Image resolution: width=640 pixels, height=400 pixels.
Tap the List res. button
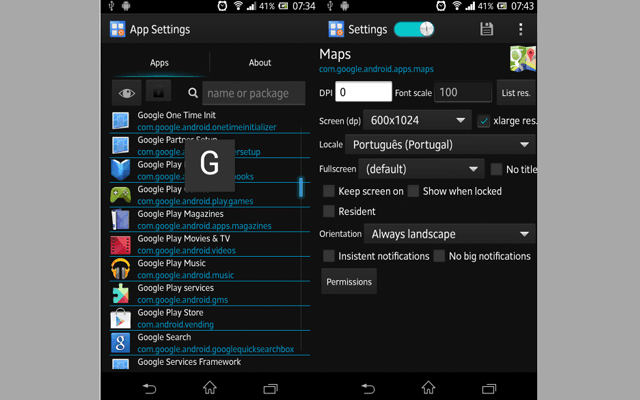(x=516, y=93)
